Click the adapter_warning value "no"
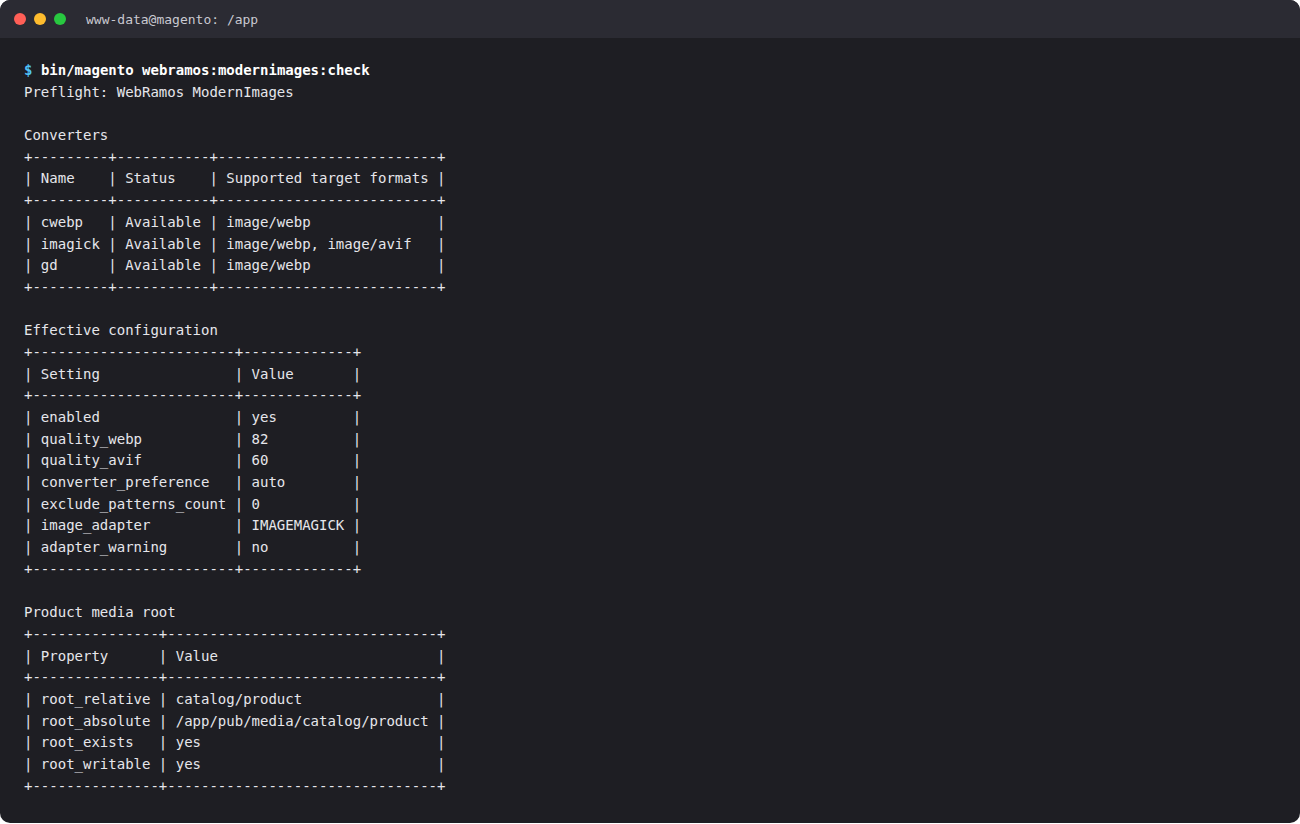The height and width of the screenshot is (824, 1300). point(260,547)
